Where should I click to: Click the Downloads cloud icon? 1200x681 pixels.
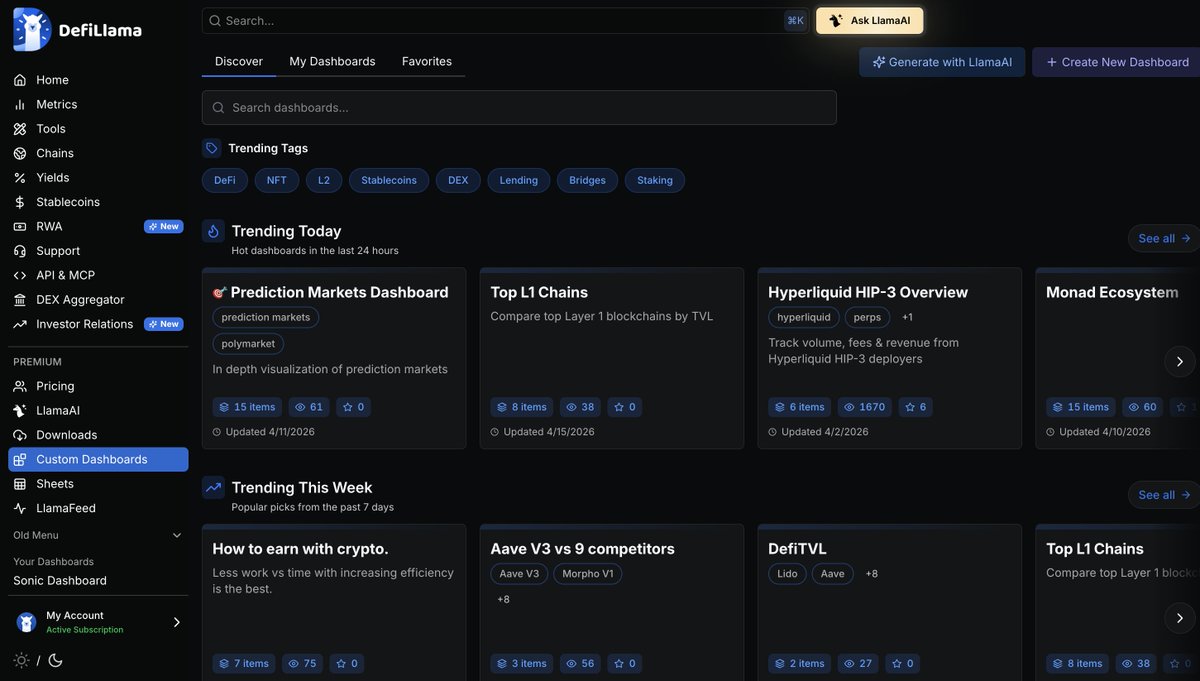pos(19,435)
